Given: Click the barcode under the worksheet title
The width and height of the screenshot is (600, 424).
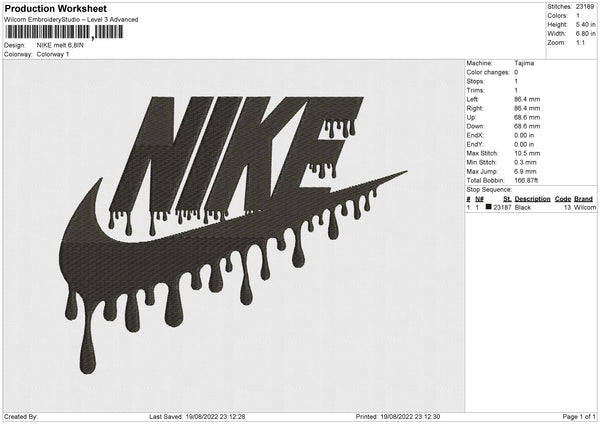Looking at the screenshot, I should coord(64,32).
